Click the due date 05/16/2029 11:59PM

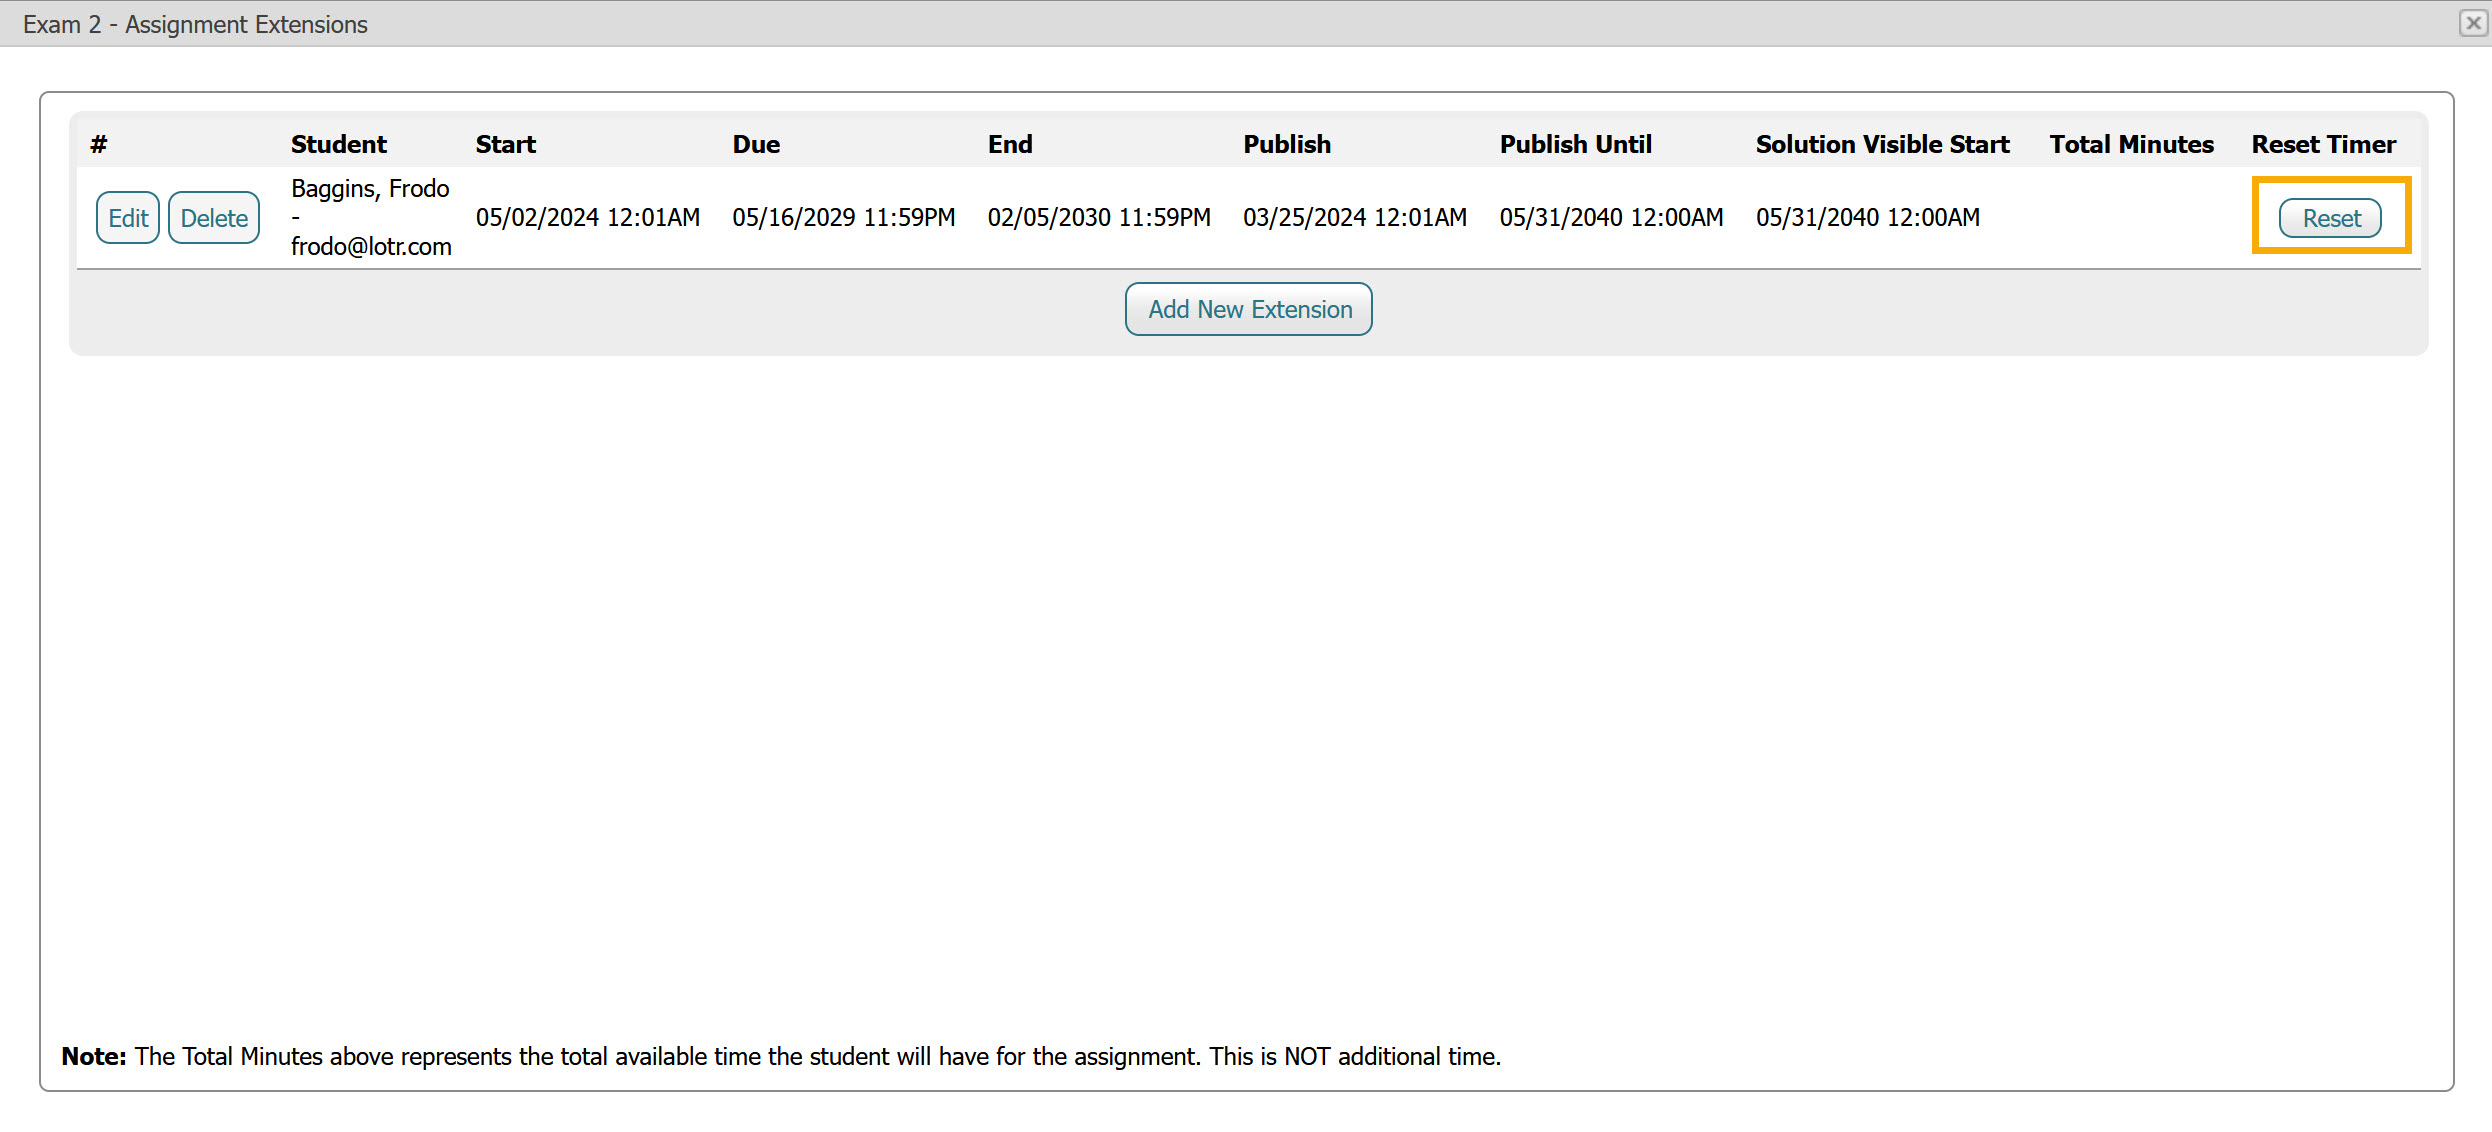(x=843, y=218)
